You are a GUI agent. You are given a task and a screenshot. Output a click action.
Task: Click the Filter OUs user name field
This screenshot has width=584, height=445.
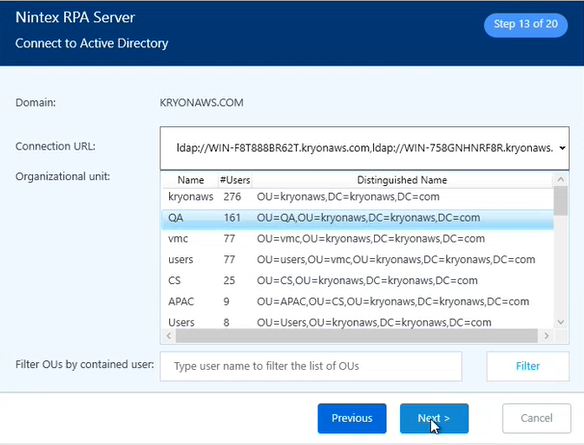(311, 366)
